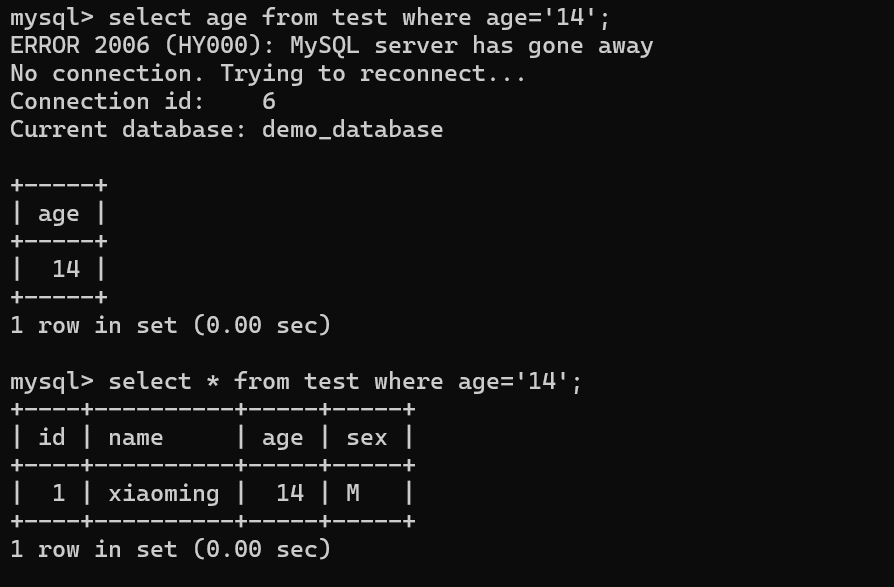Click the id value 1 in the result row
Screen dimensions: 894x587
pyautogui.click(x=58, y=493)
